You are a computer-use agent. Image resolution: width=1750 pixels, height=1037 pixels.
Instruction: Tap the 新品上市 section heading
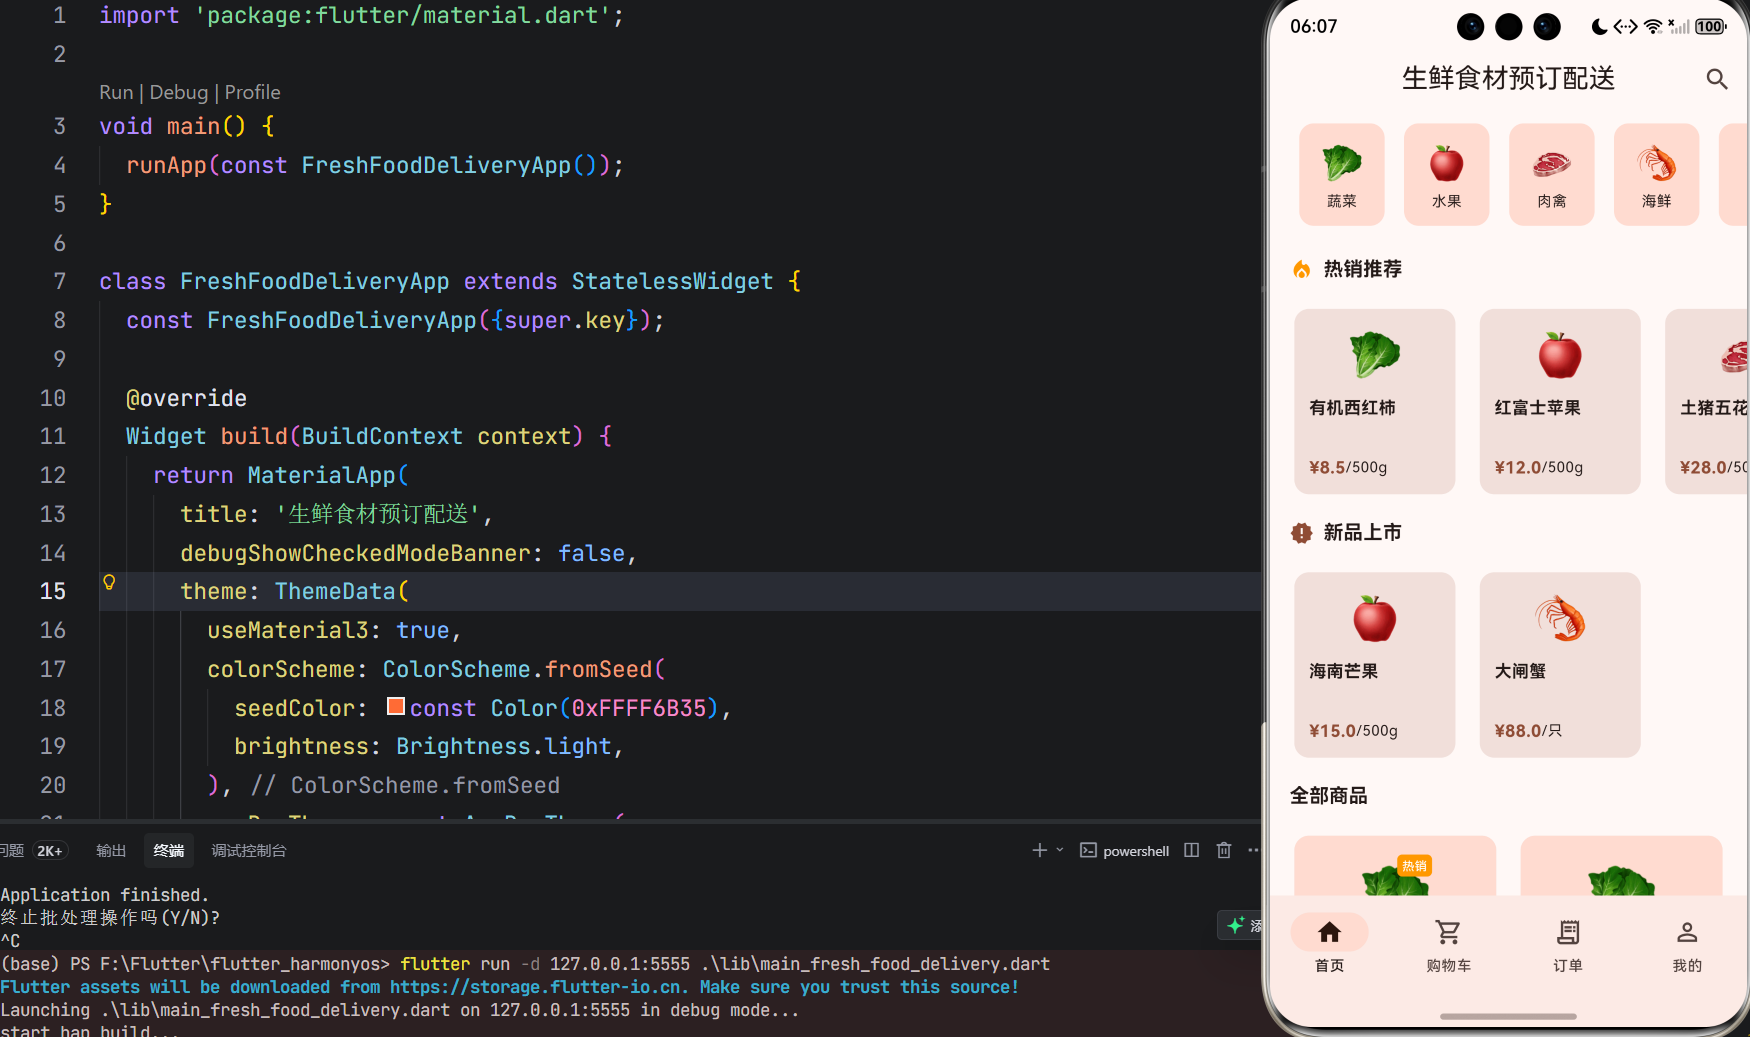[1362, 533]
